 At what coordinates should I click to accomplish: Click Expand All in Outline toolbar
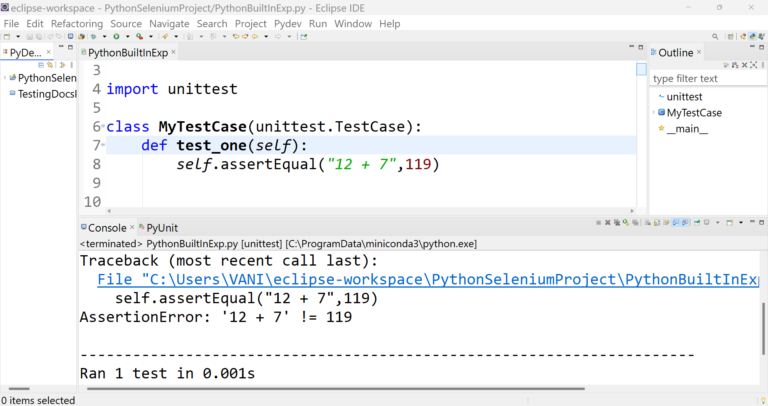pyautogui.click(x=753, y=65)
